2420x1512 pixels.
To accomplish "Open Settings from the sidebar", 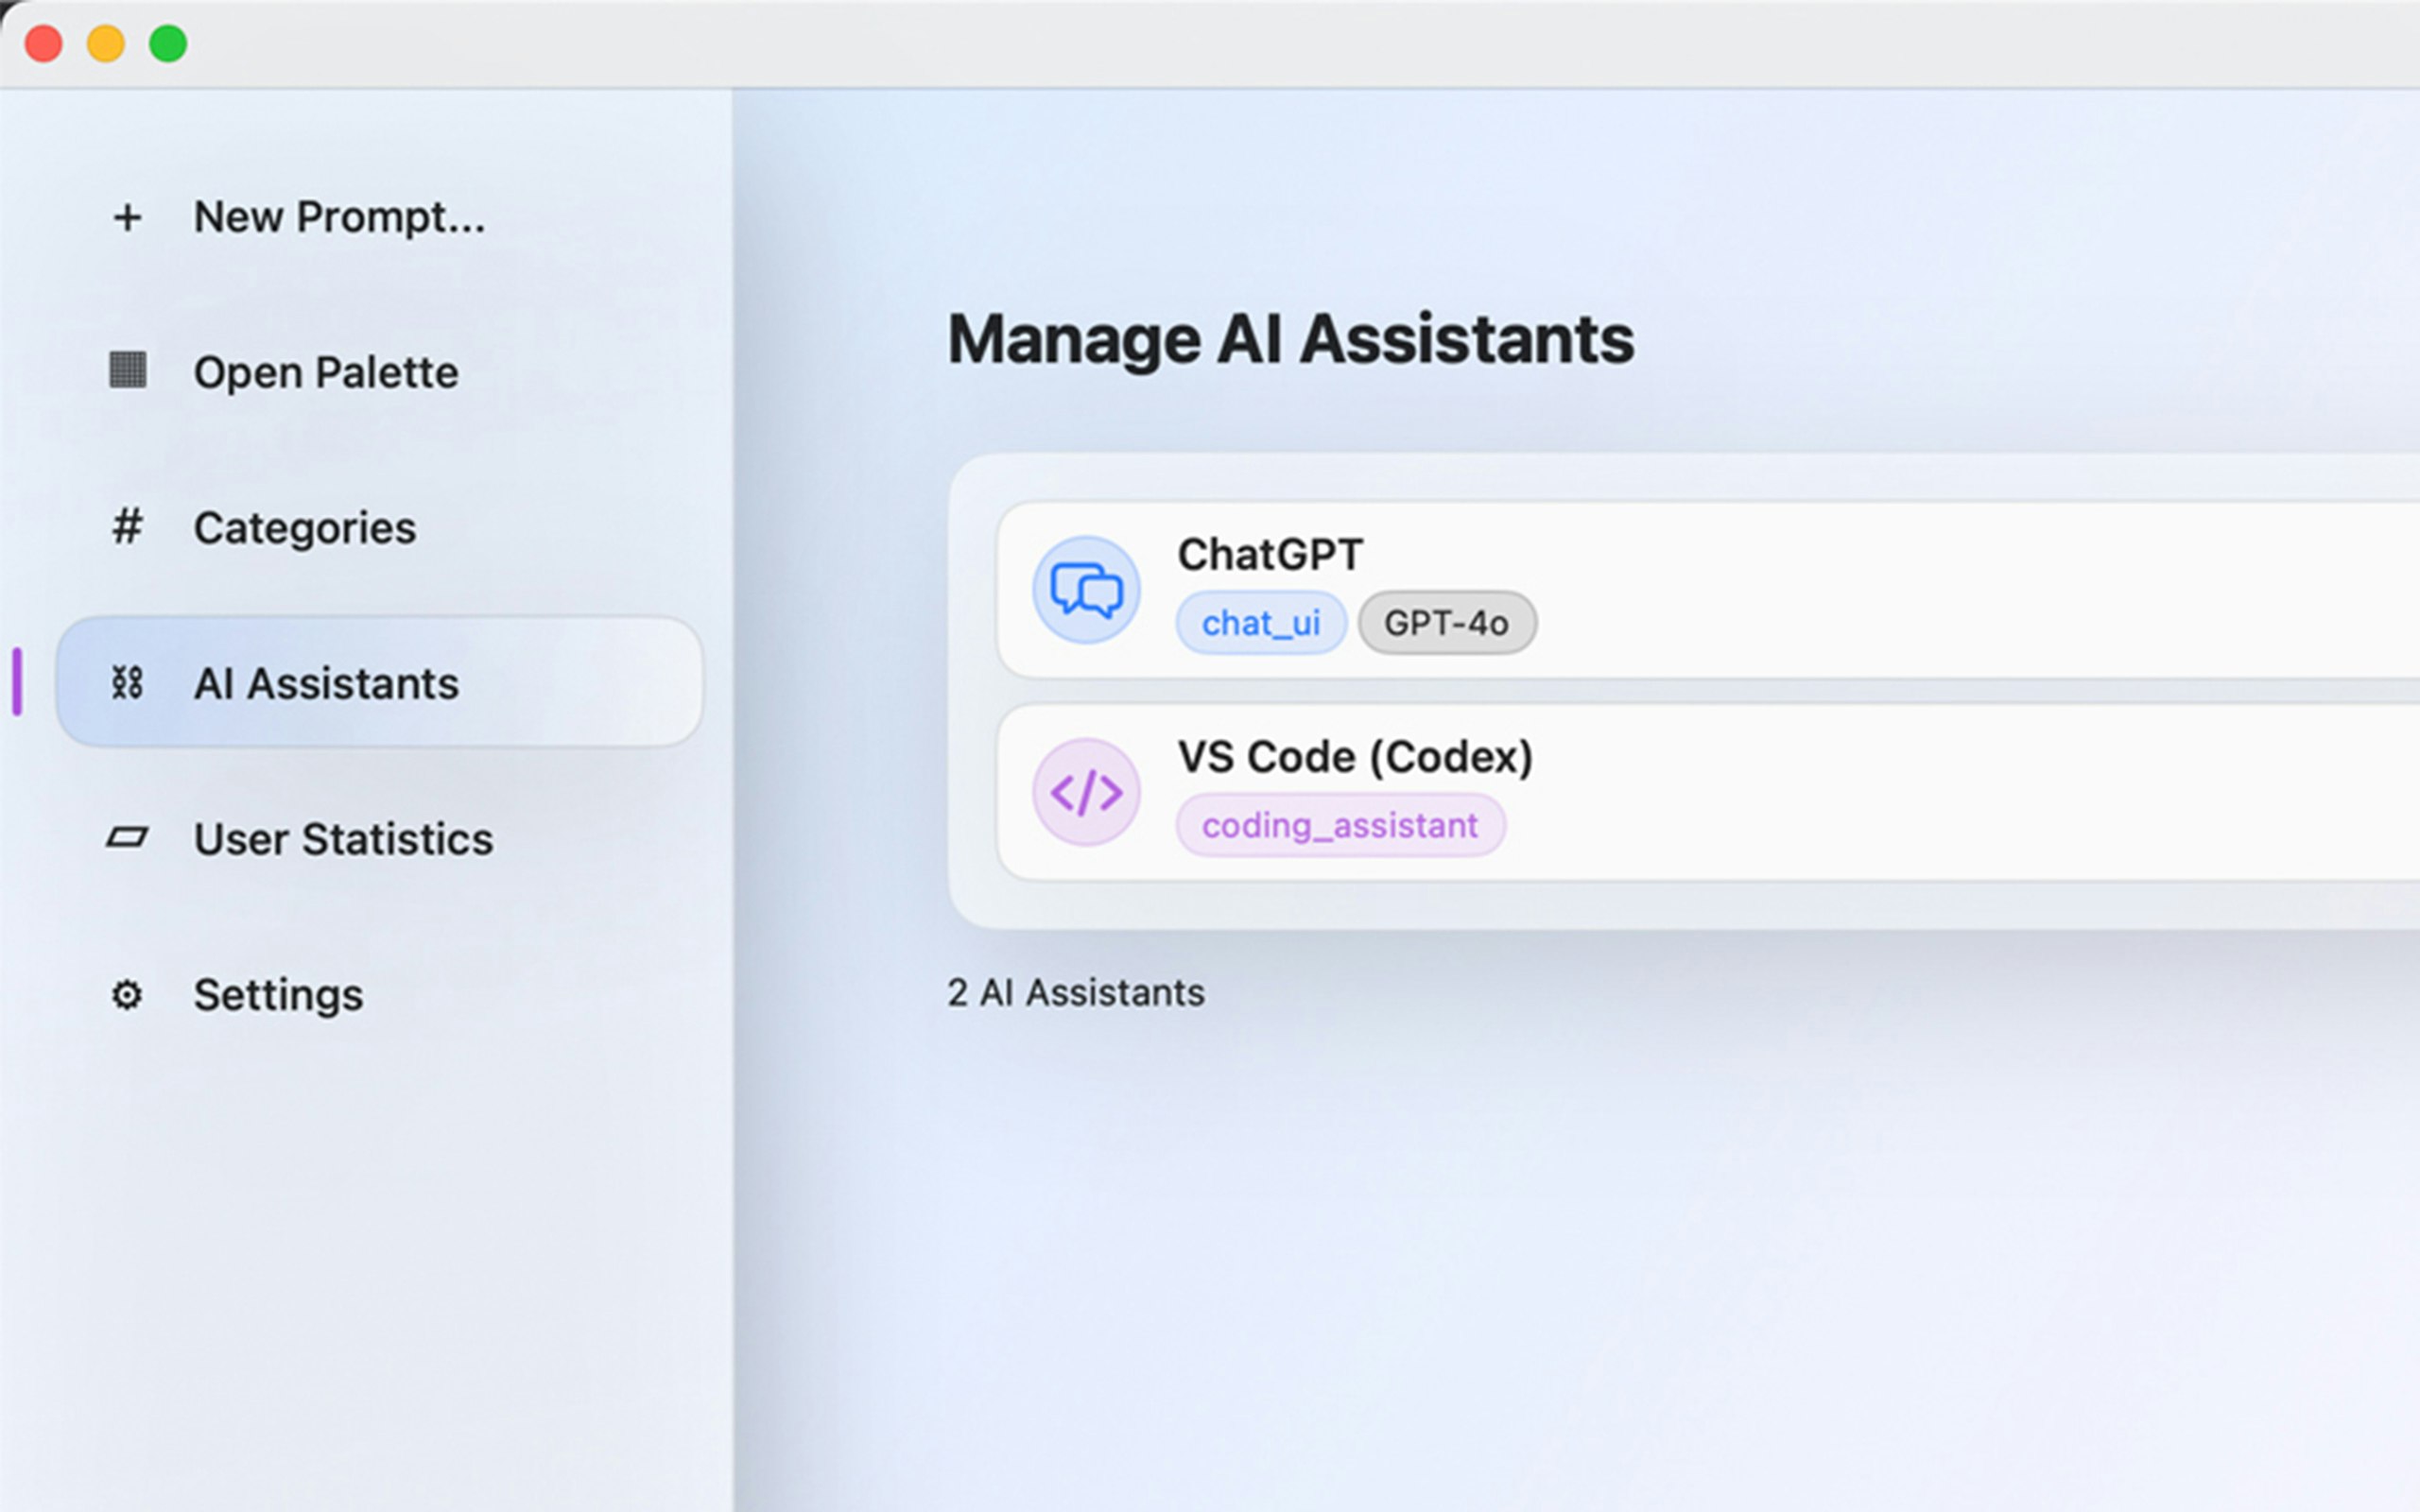I will (278, 995).
